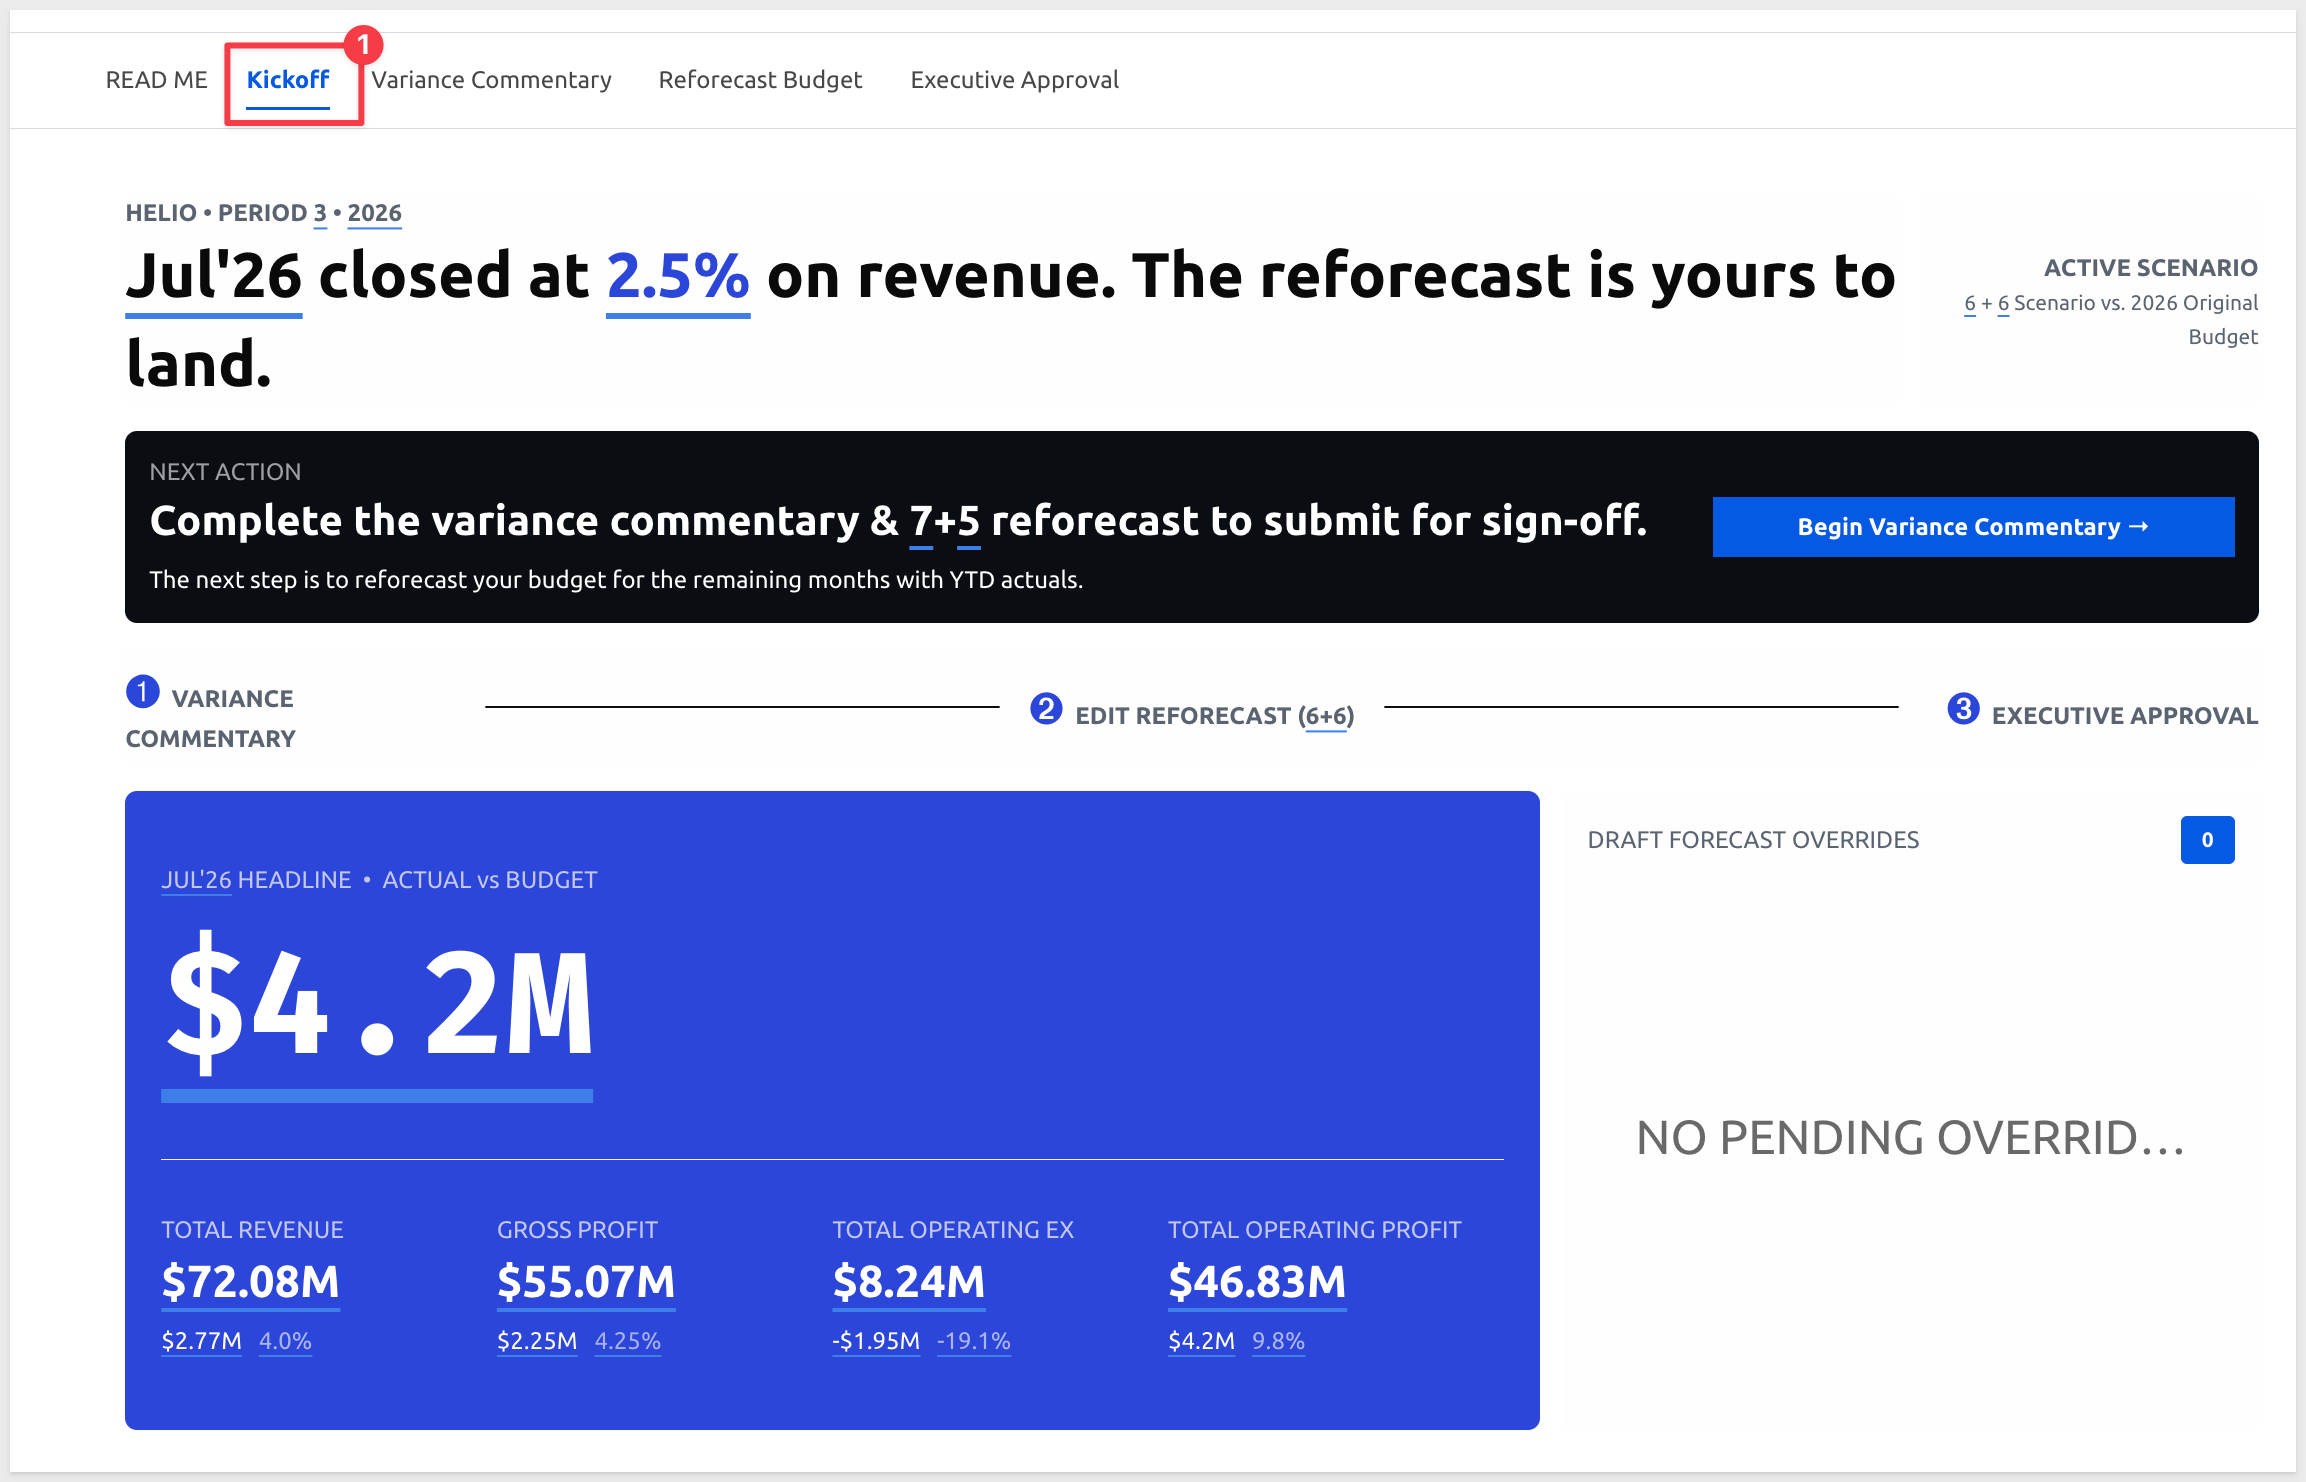Click the 7+5 text in next action banner
The width and height of the screenshot is (2306, 1482).
(944, 521)
